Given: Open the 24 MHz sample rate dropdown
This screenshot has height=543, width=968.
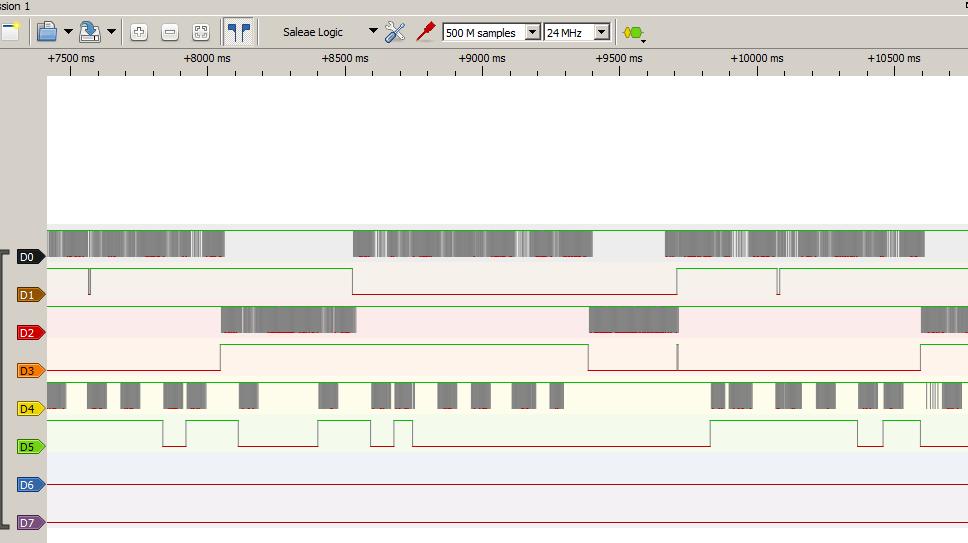Looking at the screenshot, I should click(601, 32).
